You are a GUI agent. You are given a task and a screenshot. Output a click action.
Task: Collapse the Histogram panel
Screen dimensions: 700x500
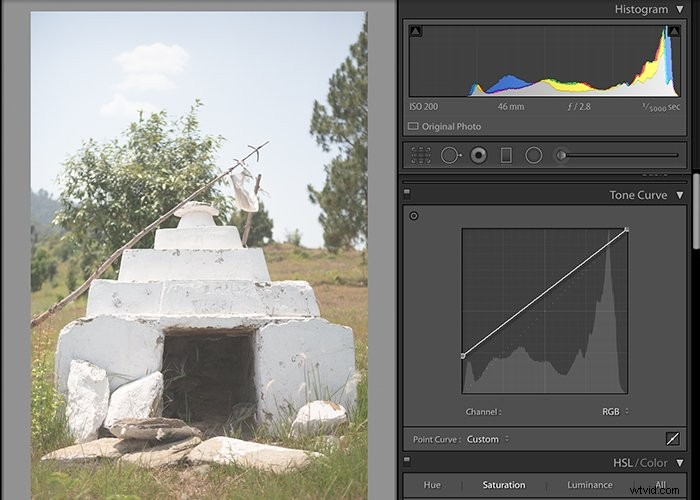tap(680, 9)
